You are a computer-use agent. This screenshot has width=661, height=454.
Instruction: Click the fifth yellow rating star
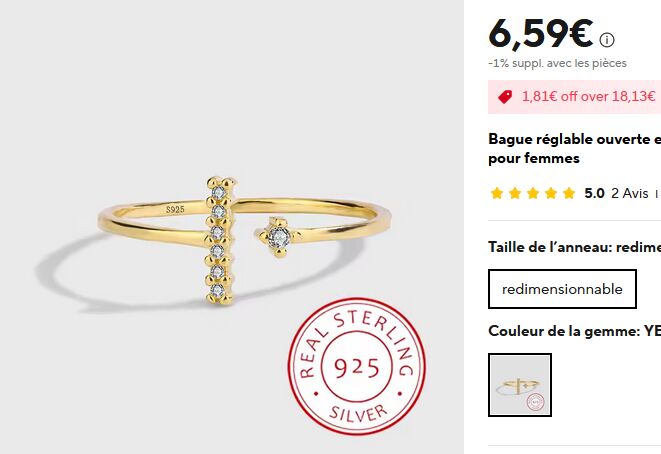pos(569,193)
